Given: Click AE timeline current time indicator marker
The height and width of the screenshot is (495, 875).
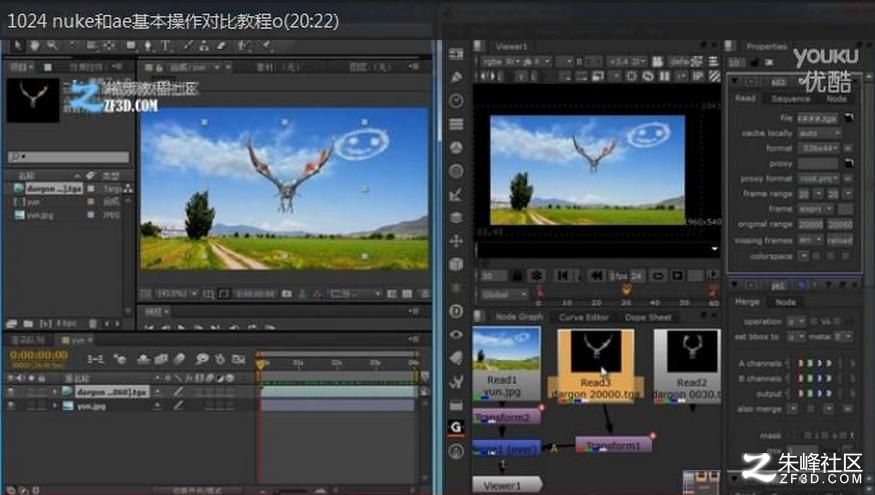Looking at the screenshot, I should [x=261, y=363].
